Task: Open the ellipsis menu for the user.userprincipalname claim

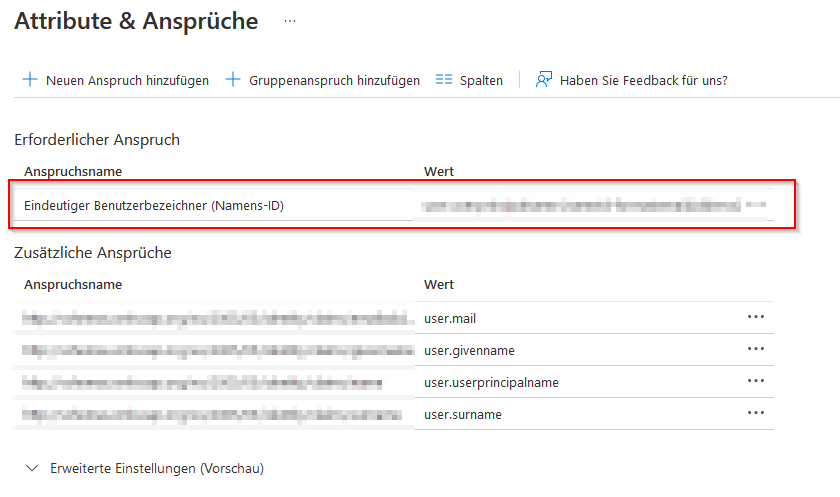Action: click(x=755, y=382)
